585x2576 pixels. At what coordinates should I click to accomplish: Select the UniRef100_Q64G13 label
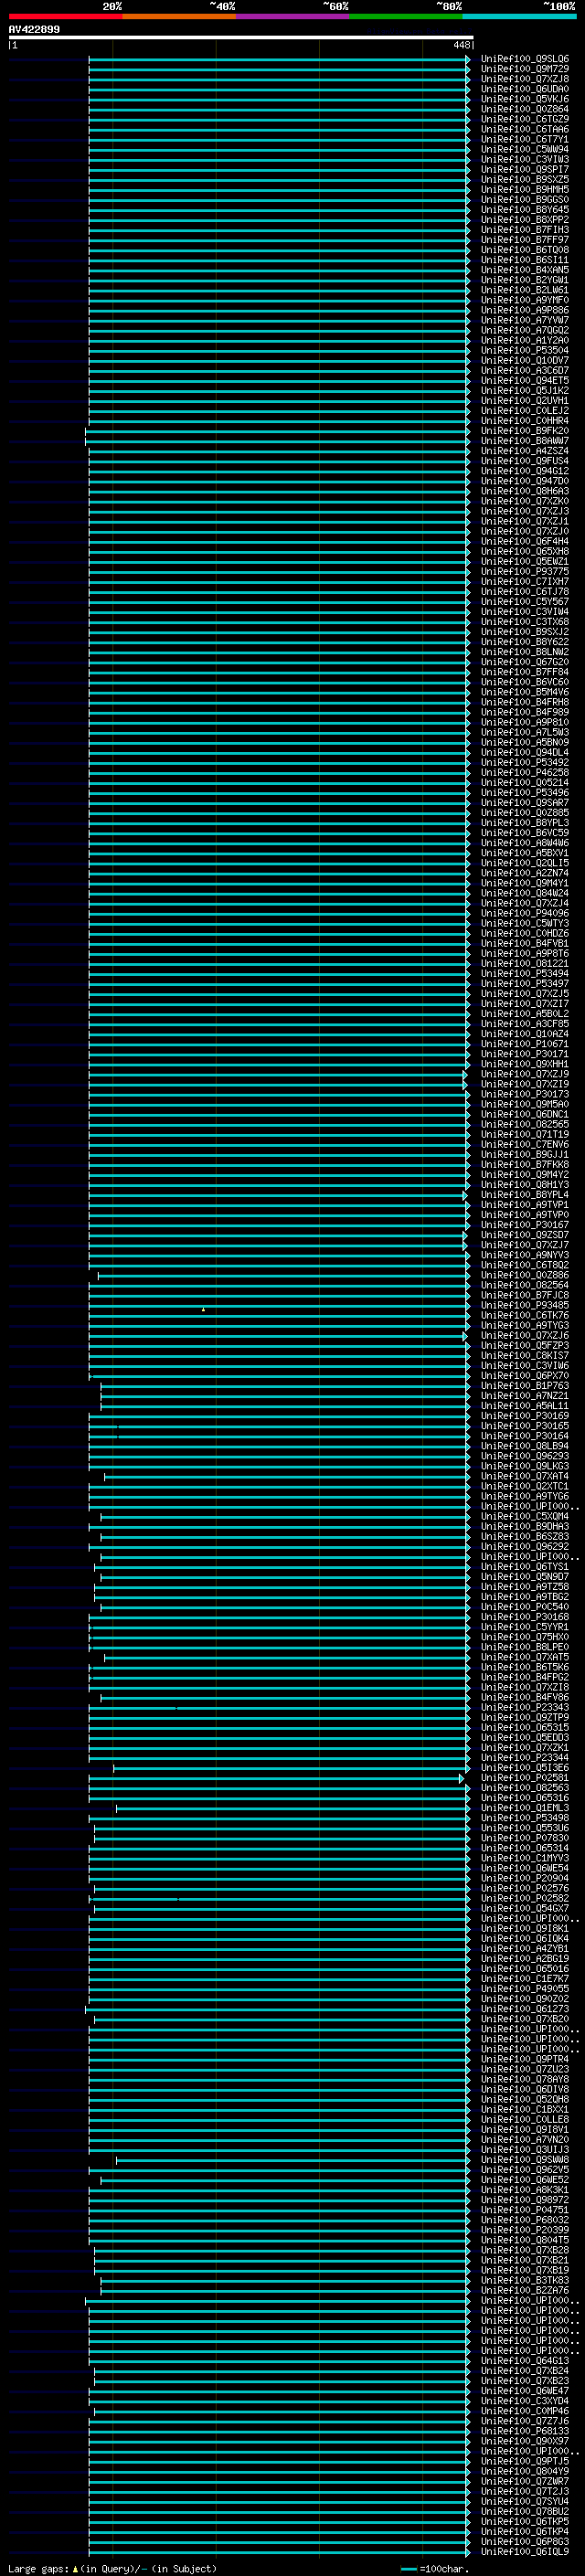[x=525, y=2360]
